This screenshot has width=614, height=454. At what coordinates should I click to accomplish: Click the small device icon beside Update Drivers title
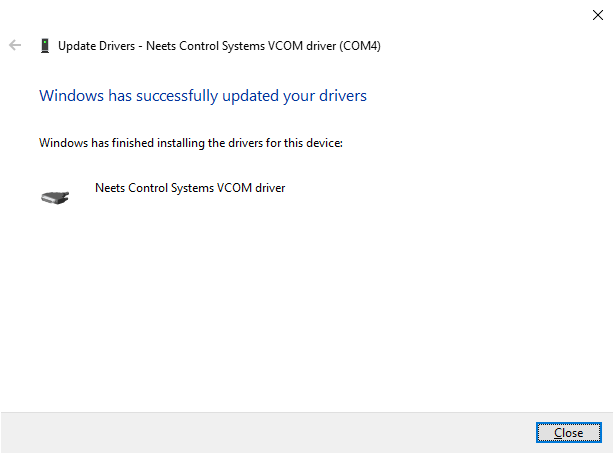tap(45, 46)
